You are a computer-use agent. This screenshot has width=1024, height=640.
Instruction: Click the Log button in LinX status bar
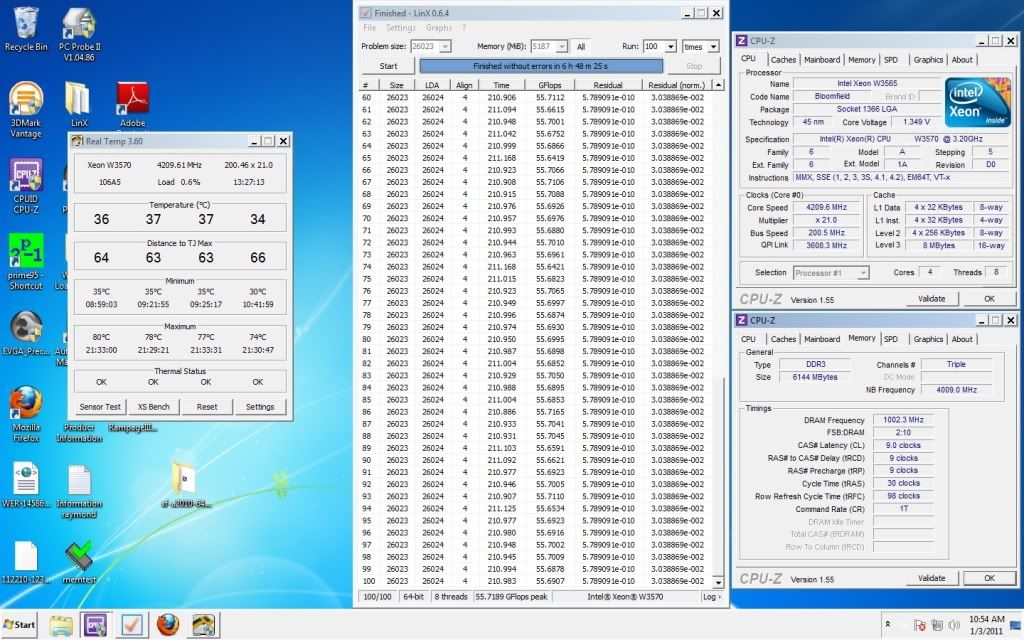pyautogui.click(x=712, y=596)
